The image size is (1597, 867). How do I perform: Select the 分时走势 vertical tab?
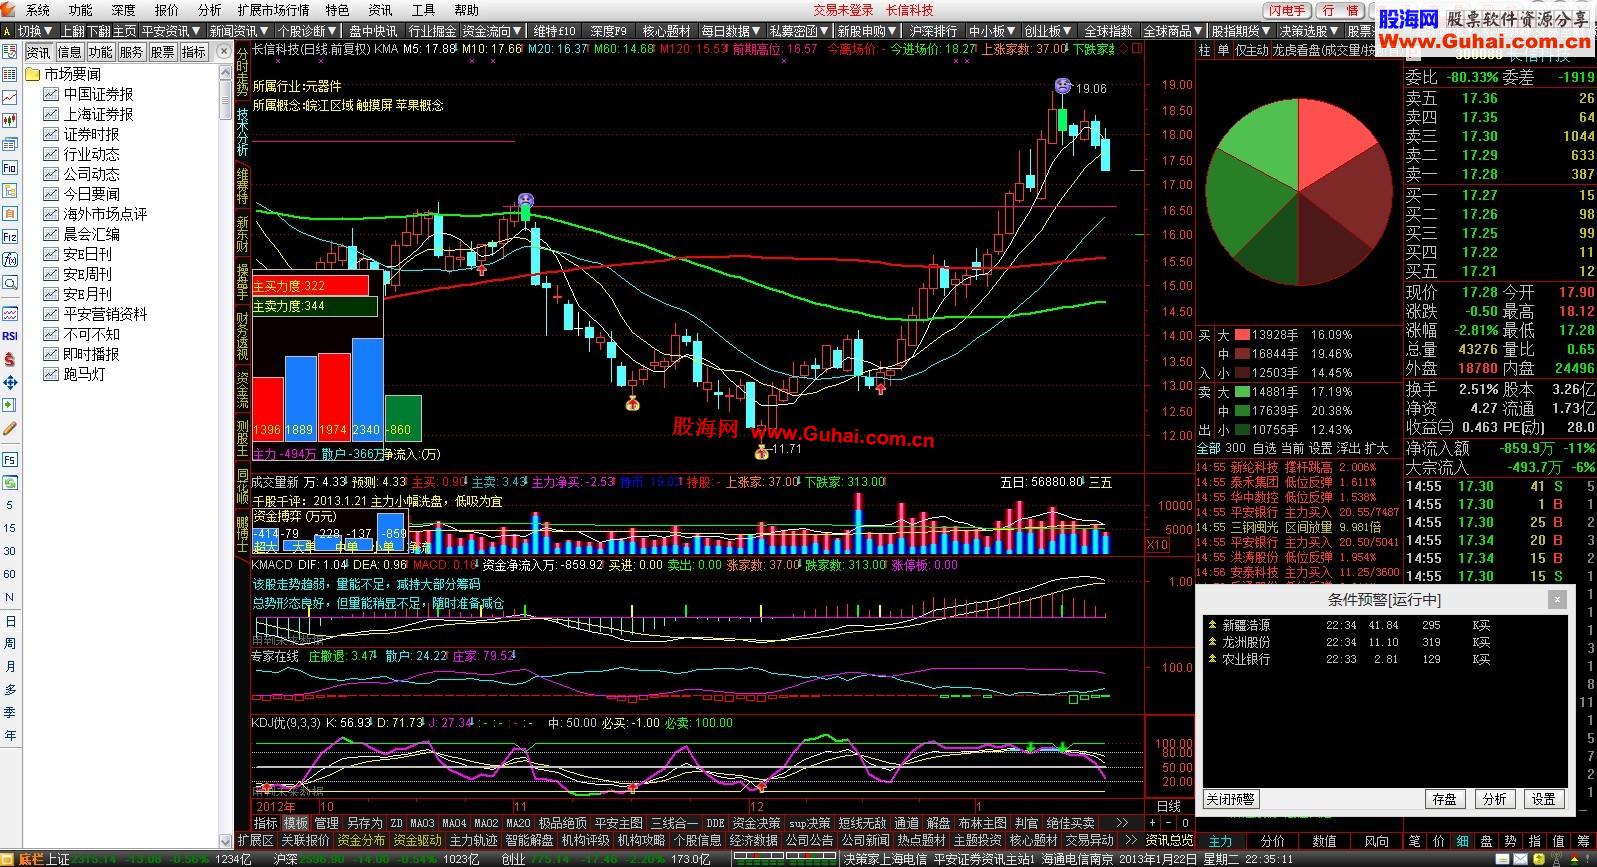pyautogui.click(x=242, y=72)
